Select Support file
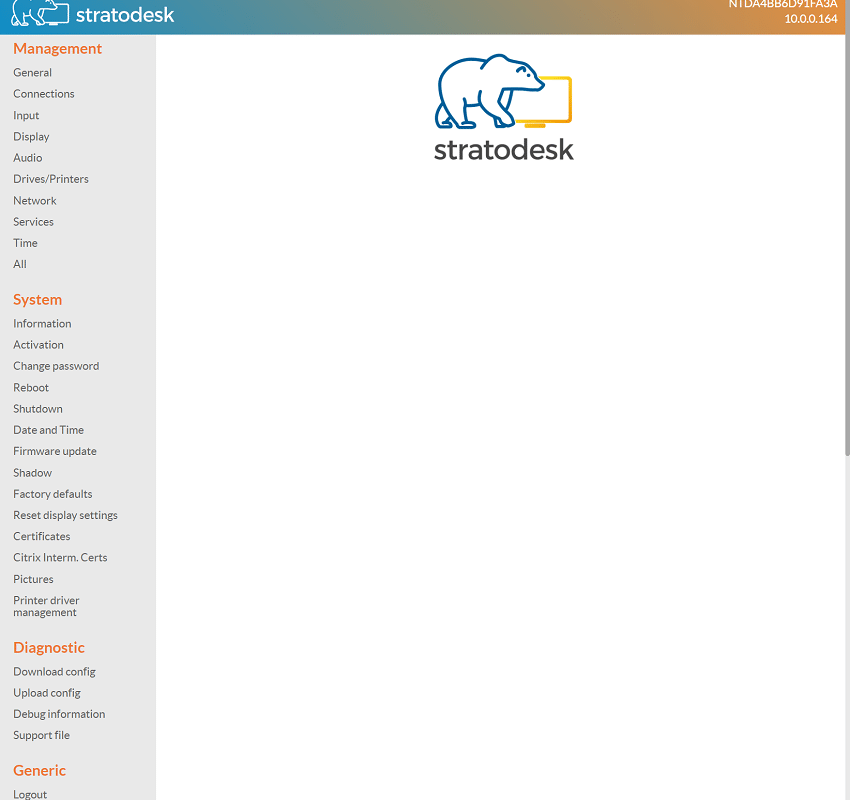 [x=42, y=735]
